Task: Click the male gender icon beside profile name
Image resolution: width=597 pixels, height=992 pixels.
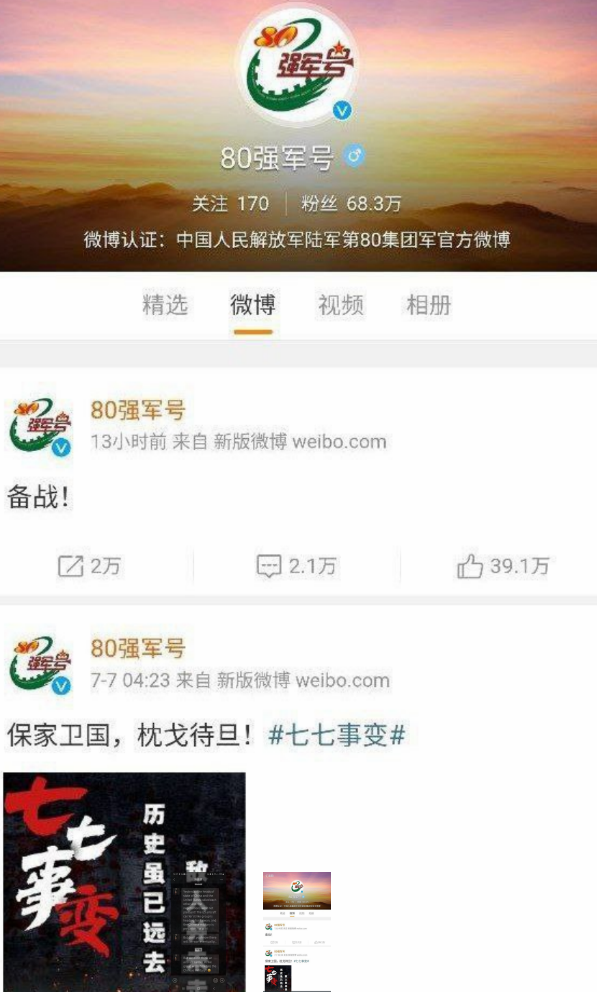Action: pos(354,155)
